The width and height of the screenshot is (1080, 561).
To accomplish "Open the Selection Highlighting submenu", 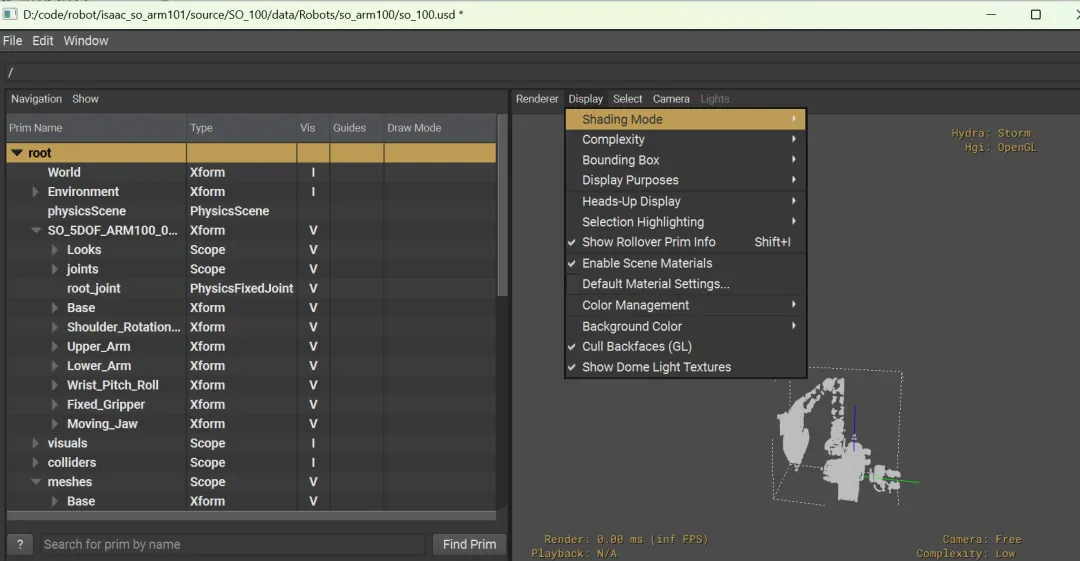I will pos(685,222).
